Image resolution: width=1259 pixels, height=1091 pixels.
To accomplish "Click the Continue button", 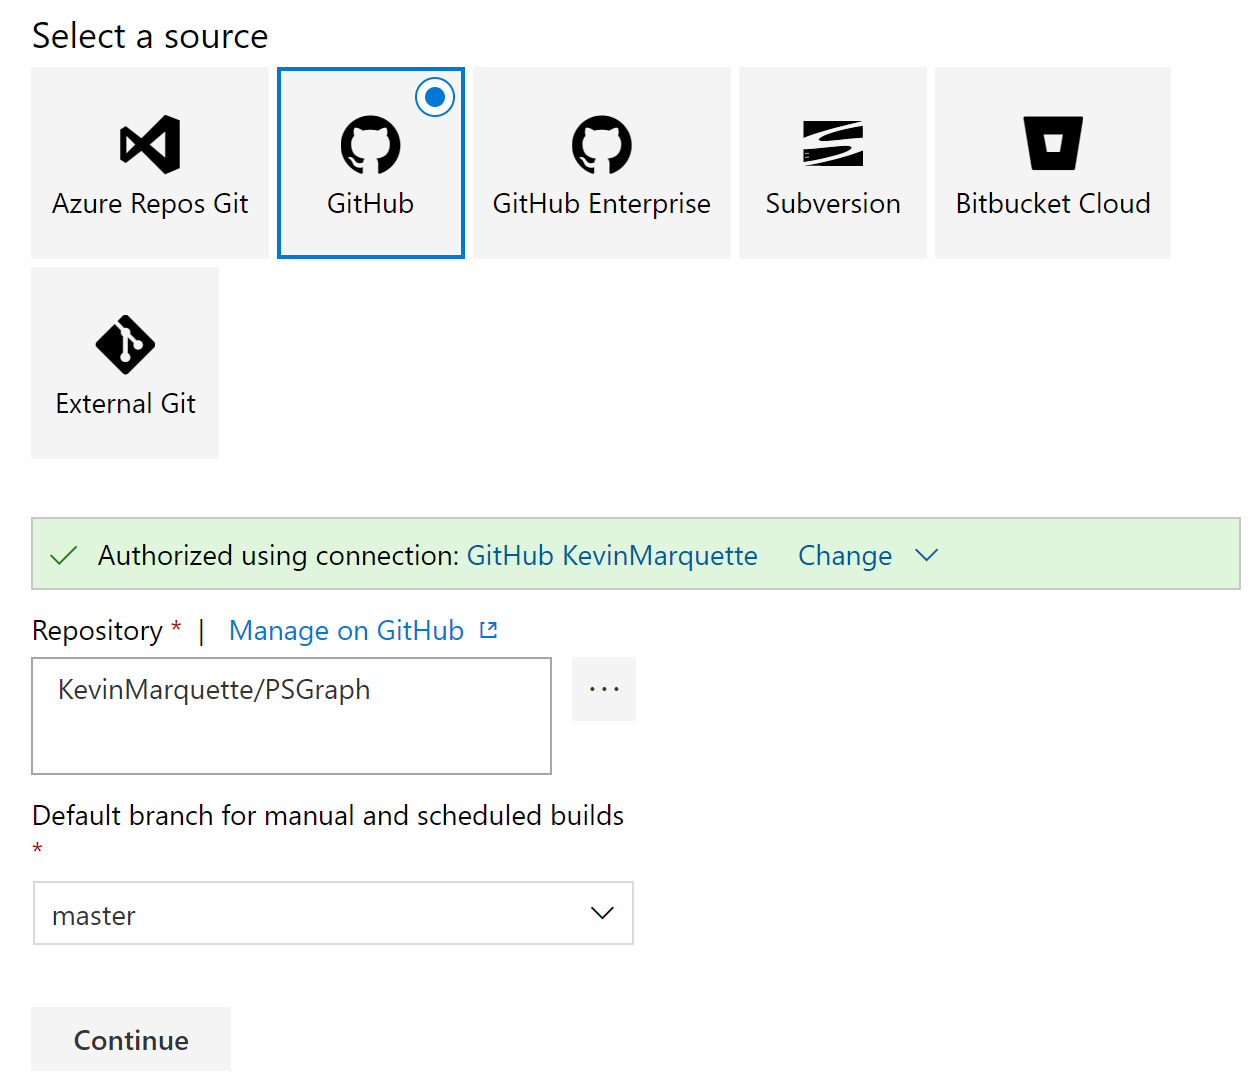I will click(131, 1040).
